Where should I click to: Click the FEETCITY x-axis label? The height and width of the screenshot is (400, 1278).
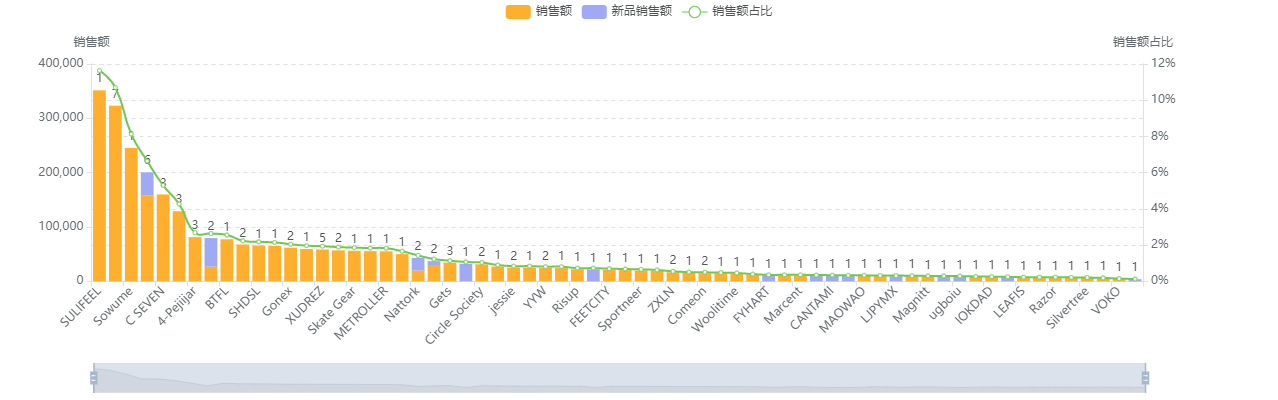pos(591,307)
